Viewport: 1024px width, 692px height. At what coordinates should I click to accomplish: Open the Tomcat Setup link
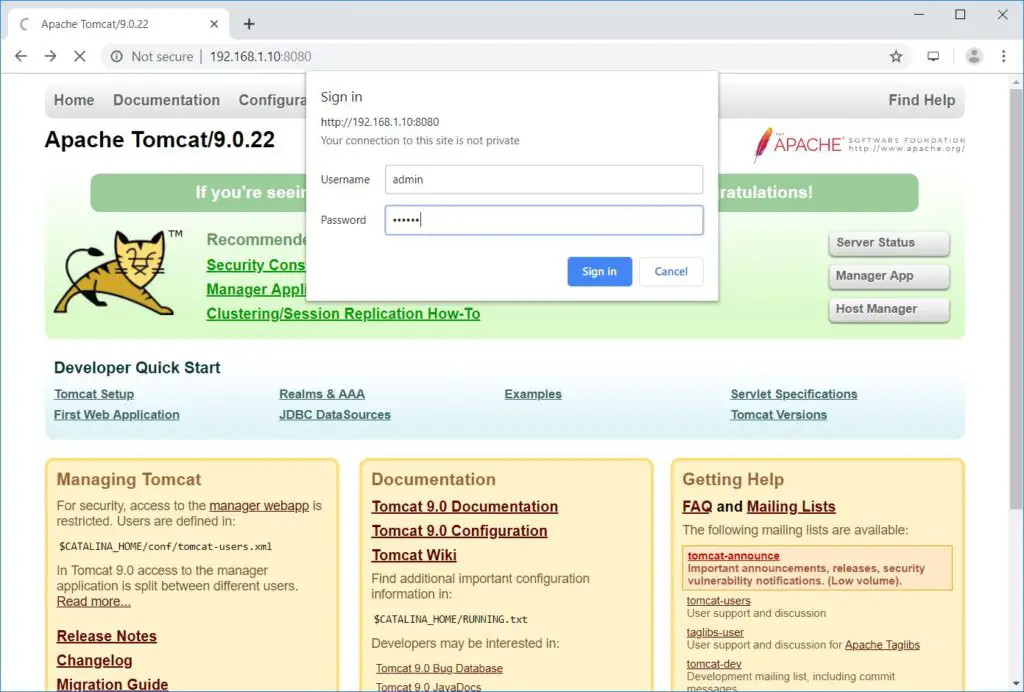94,394
